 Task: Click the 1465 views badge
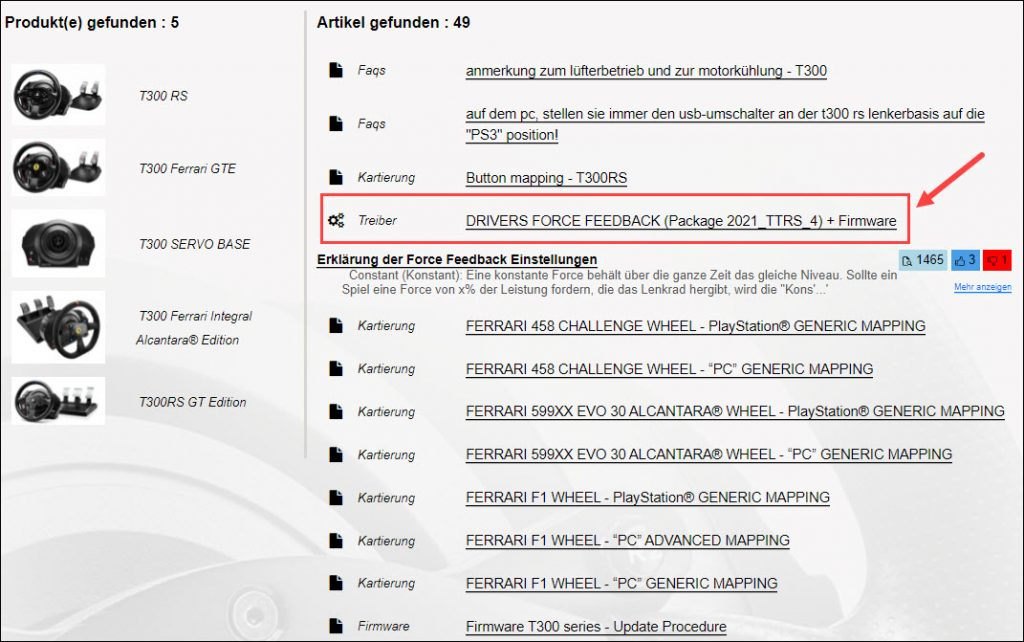point(923,260)
